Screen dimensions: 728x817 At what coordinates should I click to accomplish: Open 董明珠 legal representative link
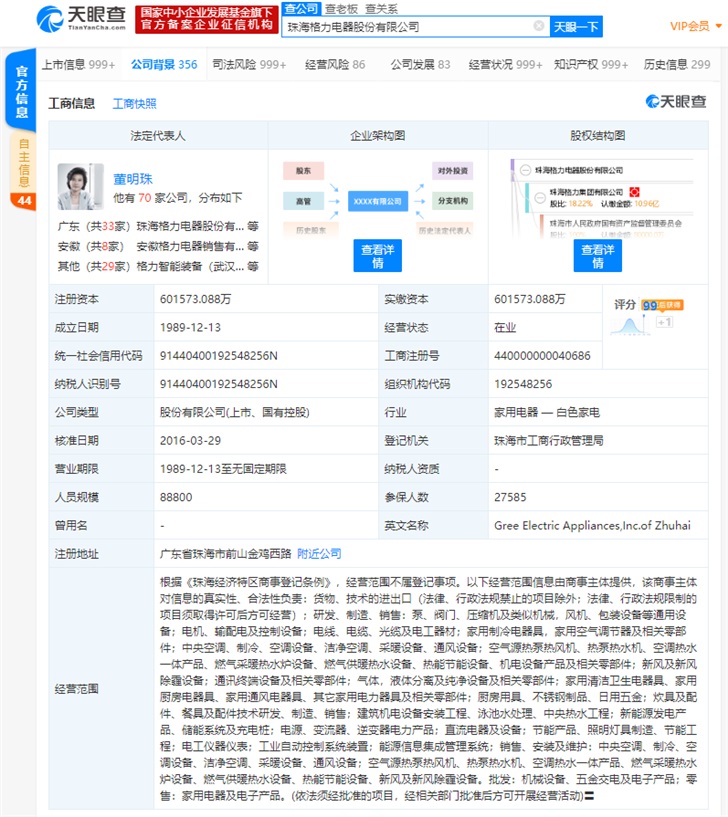click(133, 179)
